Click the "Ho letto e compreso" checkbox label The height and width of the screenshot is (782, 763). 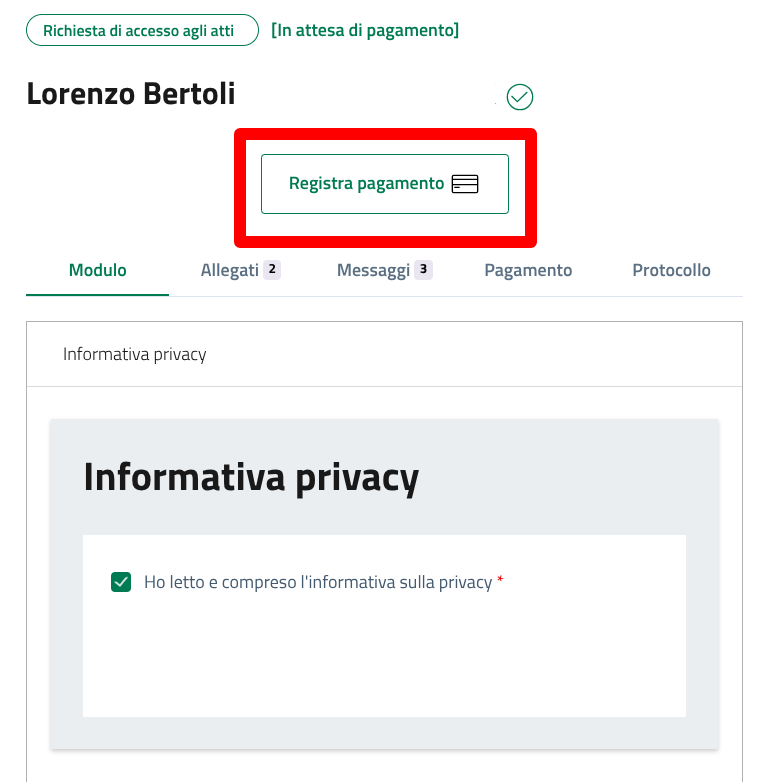tap(318, 582)
